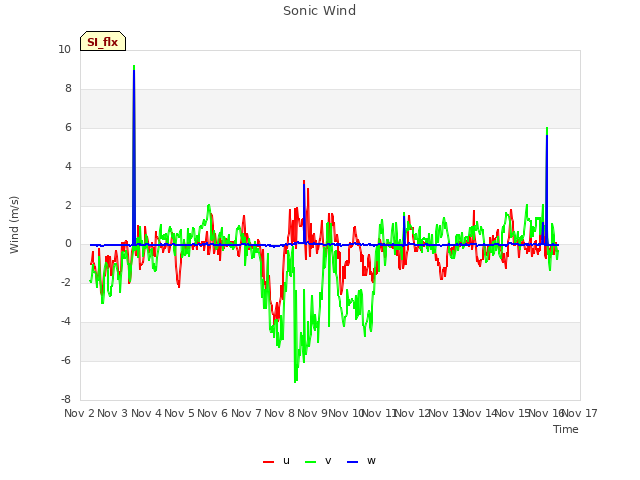The width and height of the screenshot is (640, 480).
Task: Click the Nov 6 x-axis label
Action: click(x=213, y=413)
